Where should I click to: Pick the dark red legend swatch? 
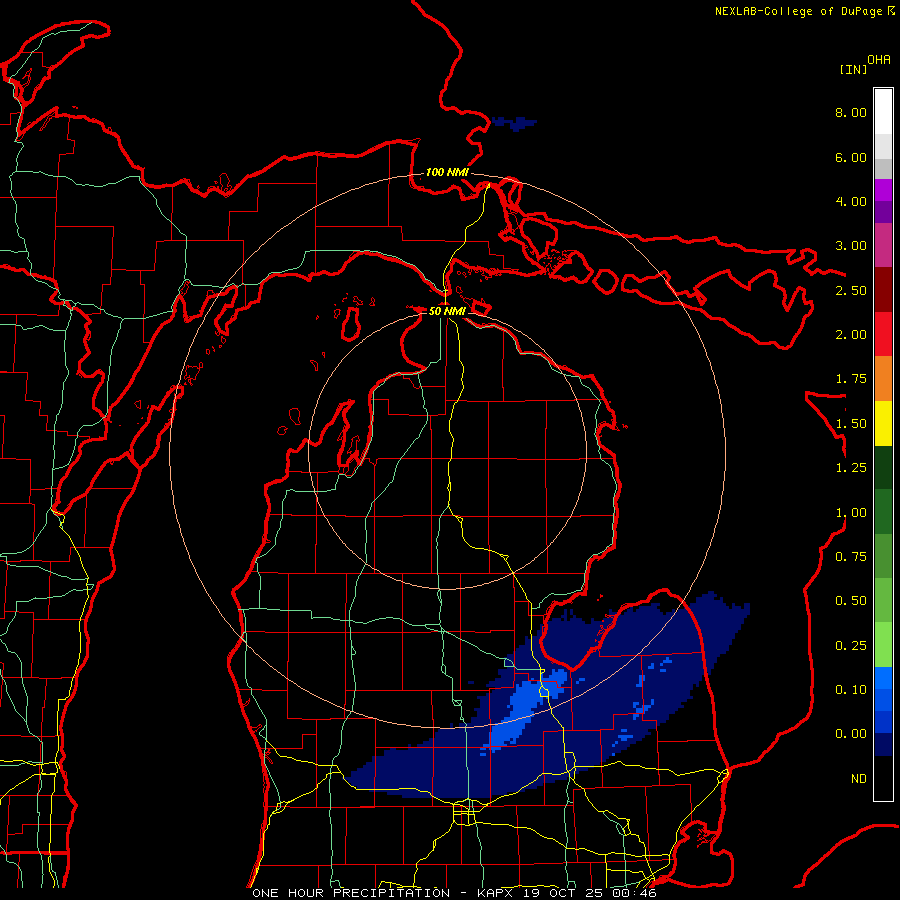click(x=883, y=290)
